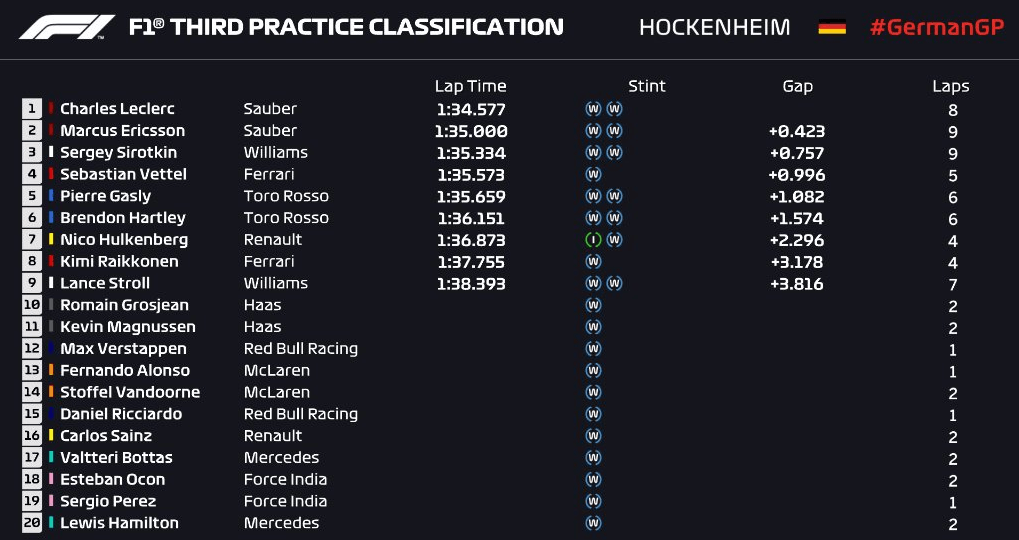Click Raikkonen's wet tyre stint icon
This screenshot has width=1019, height=540.
click(x=593, y=261)
